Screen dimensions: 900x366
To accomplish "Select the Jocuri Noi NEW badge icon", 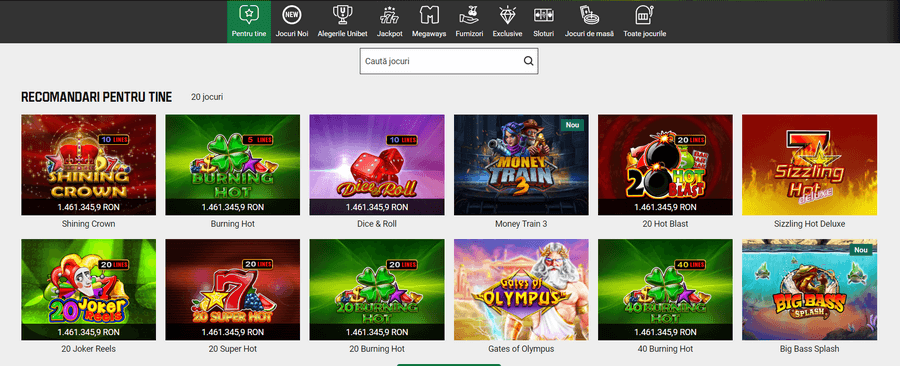I will click(292, 14).
